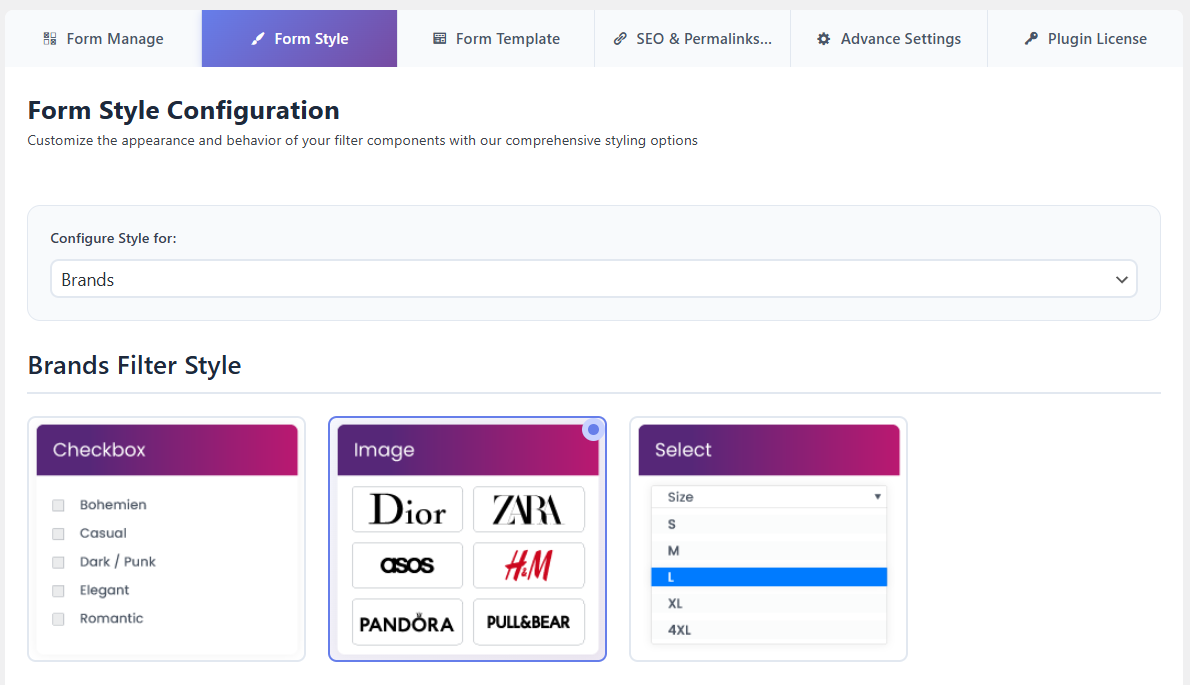1190x685 pixels.
Task: Go to the Advance Settings tab
Action: tap(889, 39)
